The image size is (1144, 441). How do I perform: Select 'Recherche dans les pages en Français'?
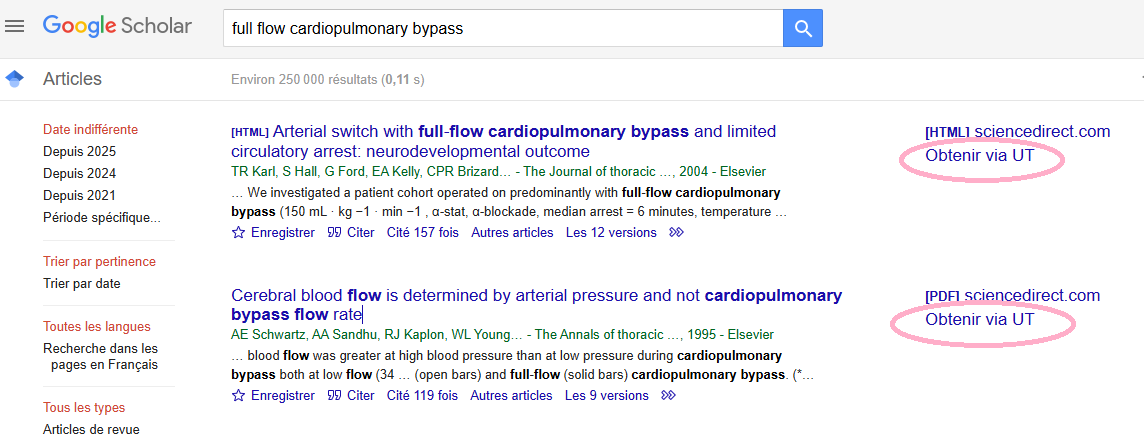tap(100, 357)
